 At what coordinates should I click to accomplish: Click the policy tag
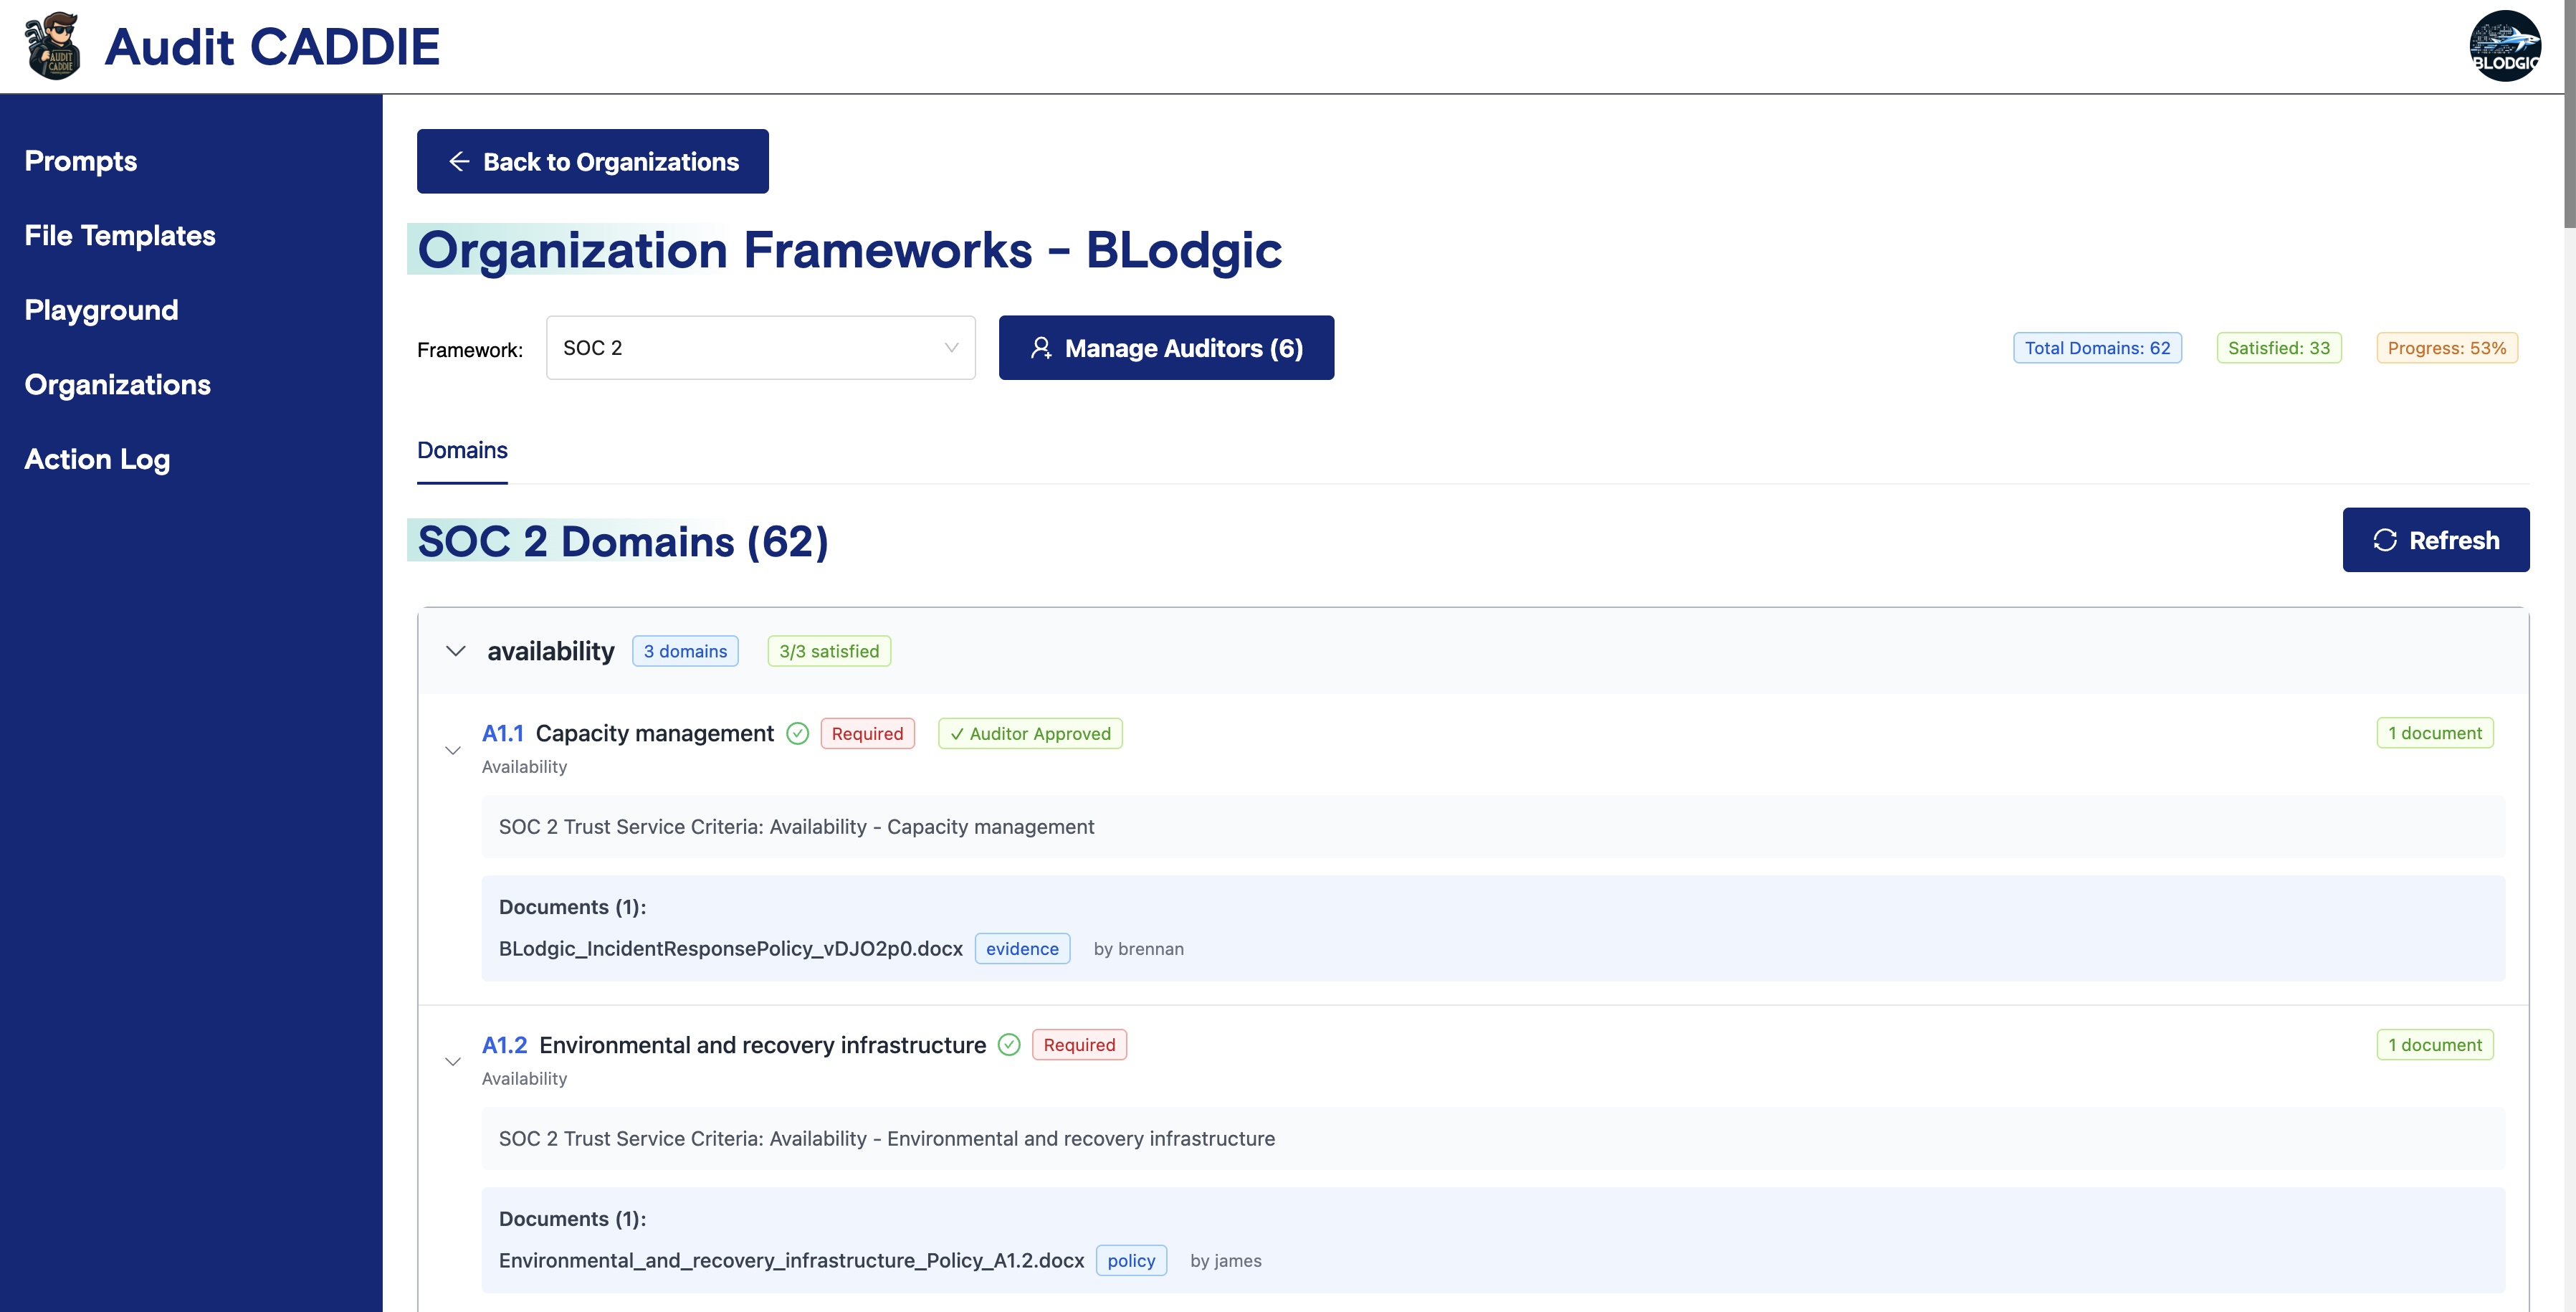(x=1131, y=1261)
